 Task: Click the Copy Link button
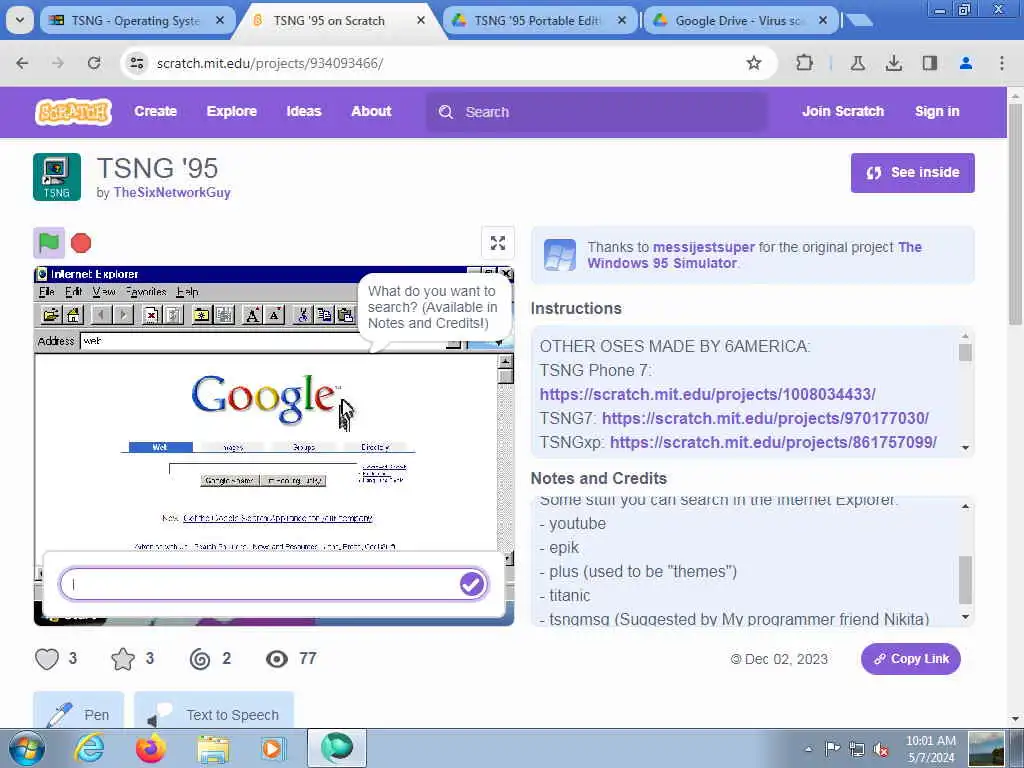click(x=910, y=659)
